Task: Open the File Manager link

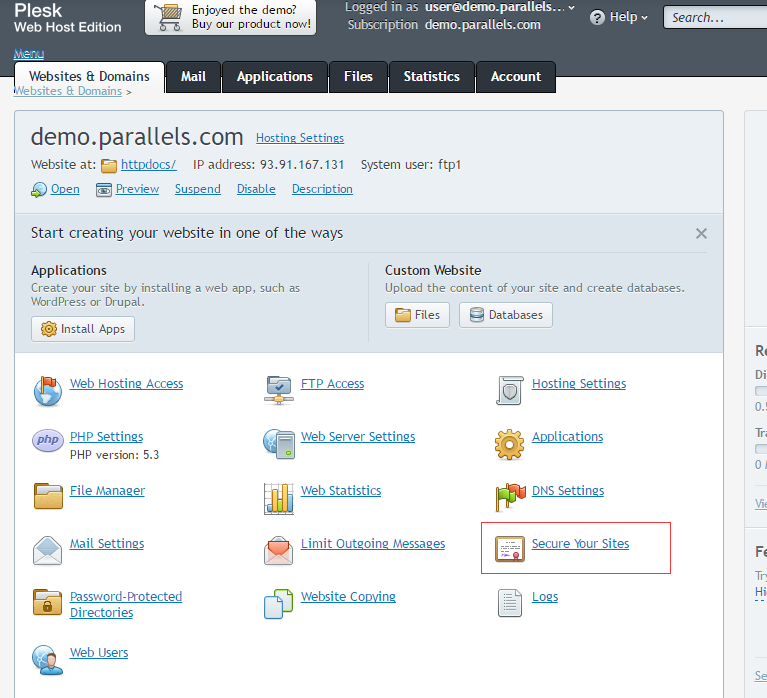Action: pyautogui.click(x=108, y=491)
